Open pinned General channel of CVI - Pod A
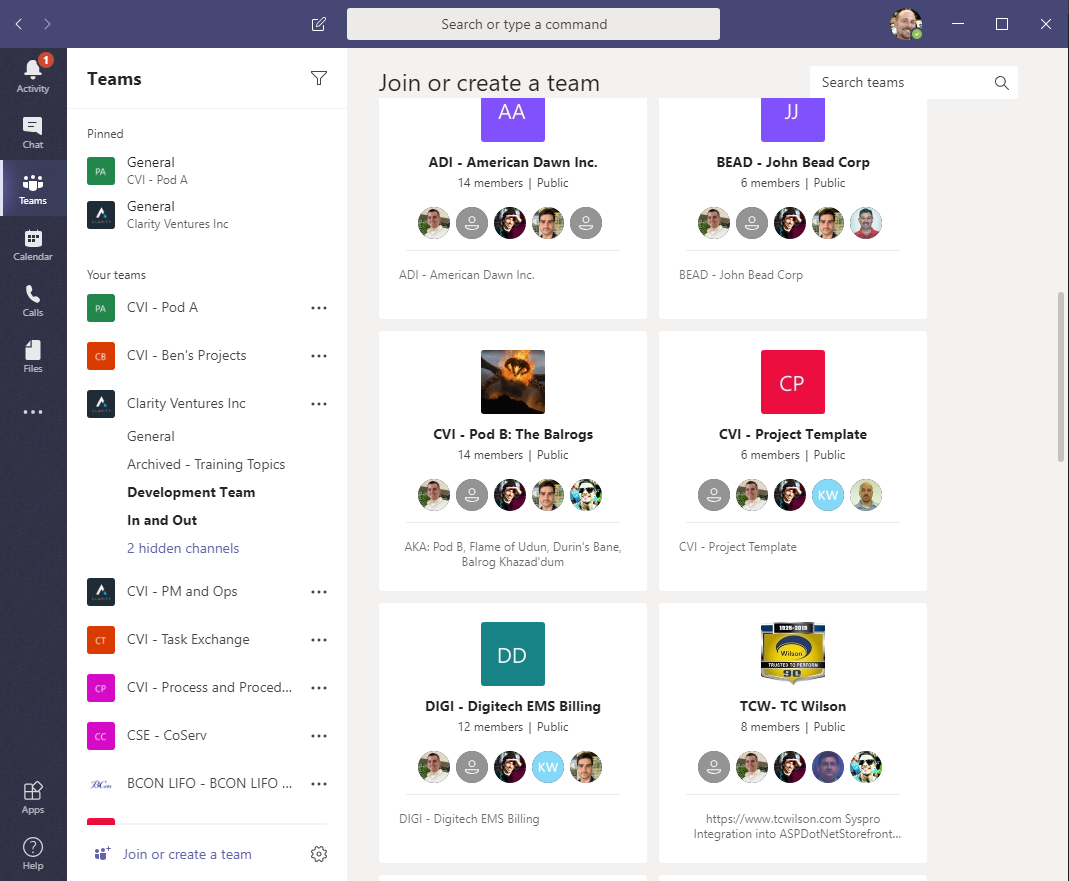 [x=207, y=170]
